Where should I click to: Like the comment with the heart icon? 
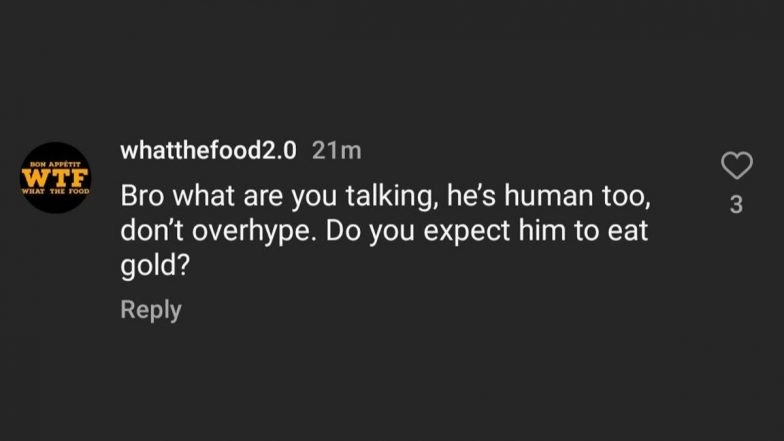click(x=736, y=166)
